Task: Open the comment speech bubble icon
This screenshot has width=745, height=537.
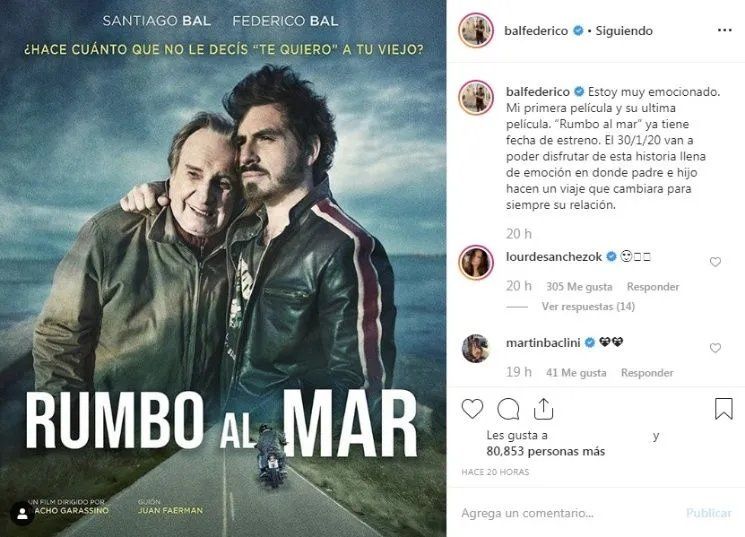Action: pos(508,409)
